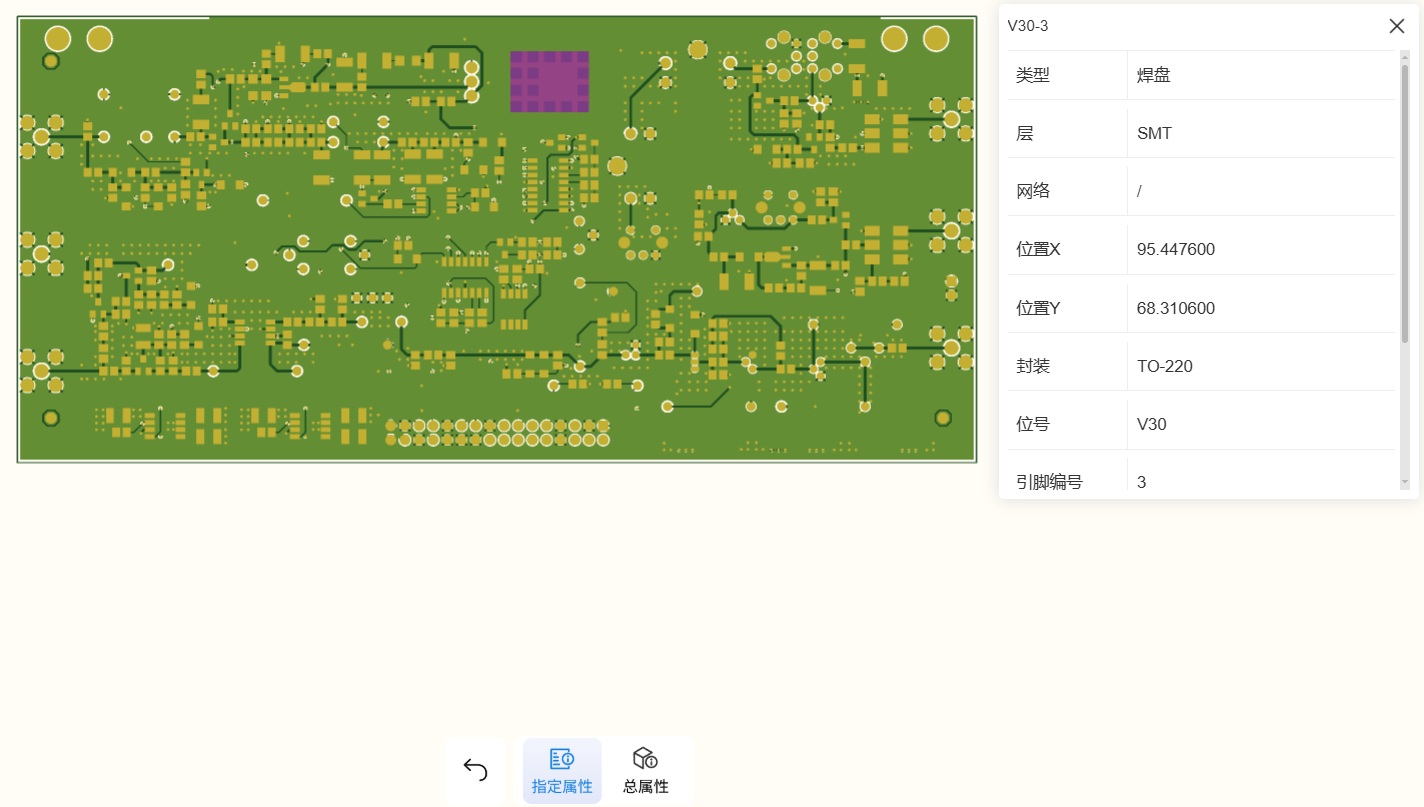Select the 指定属性 icon button

(562, 770)
